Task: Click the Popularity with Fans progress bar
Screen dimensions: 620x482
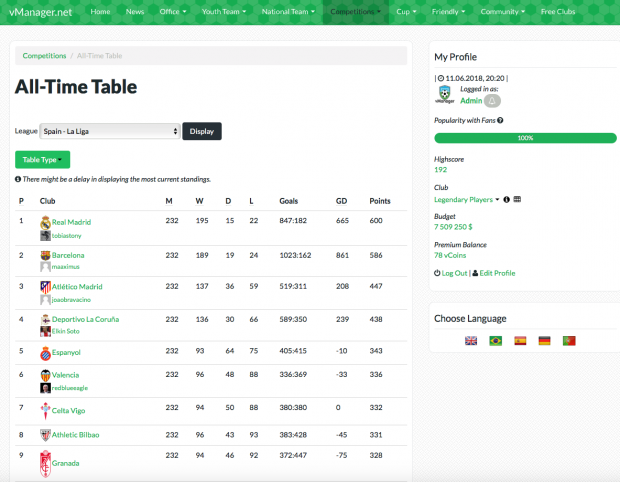Action: [x=525, y=138]
